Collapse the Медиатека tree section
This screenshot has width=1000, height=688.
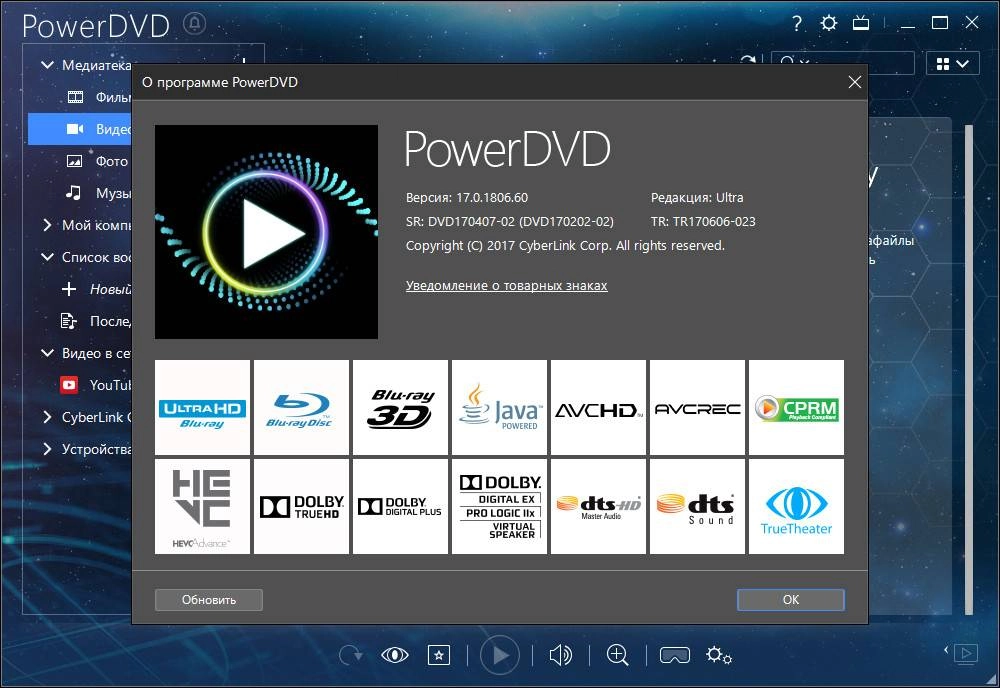point(47,64)
